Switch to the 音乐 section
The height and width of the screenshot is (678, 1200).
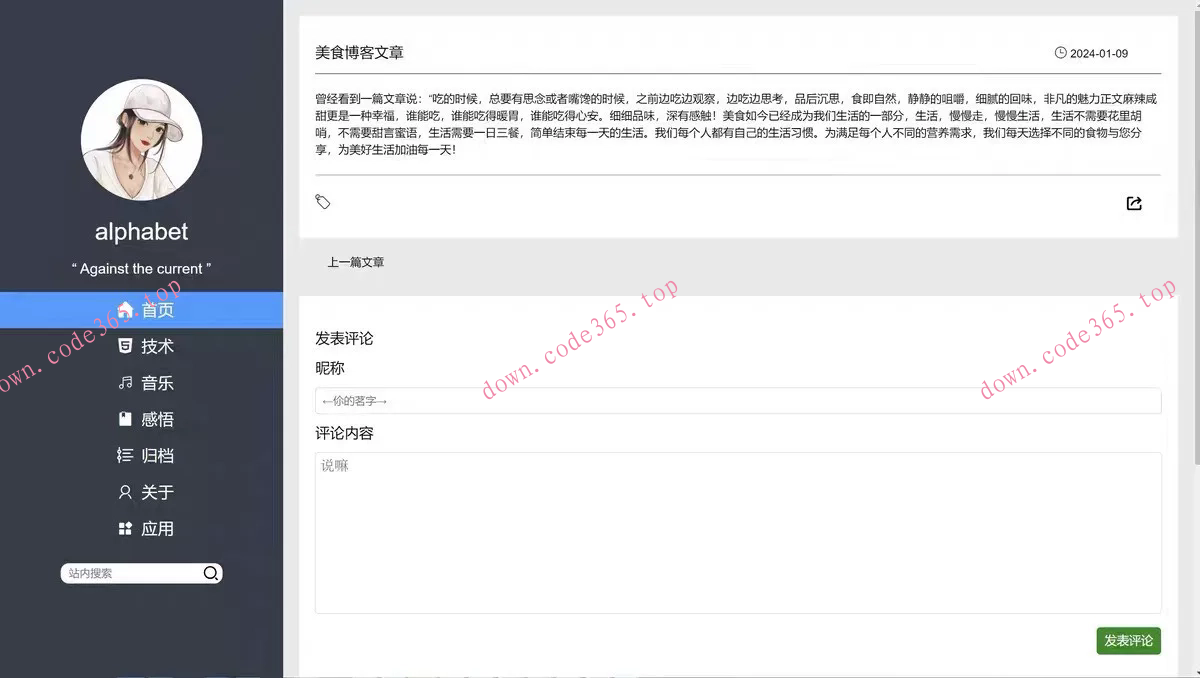tap(156, 383)
